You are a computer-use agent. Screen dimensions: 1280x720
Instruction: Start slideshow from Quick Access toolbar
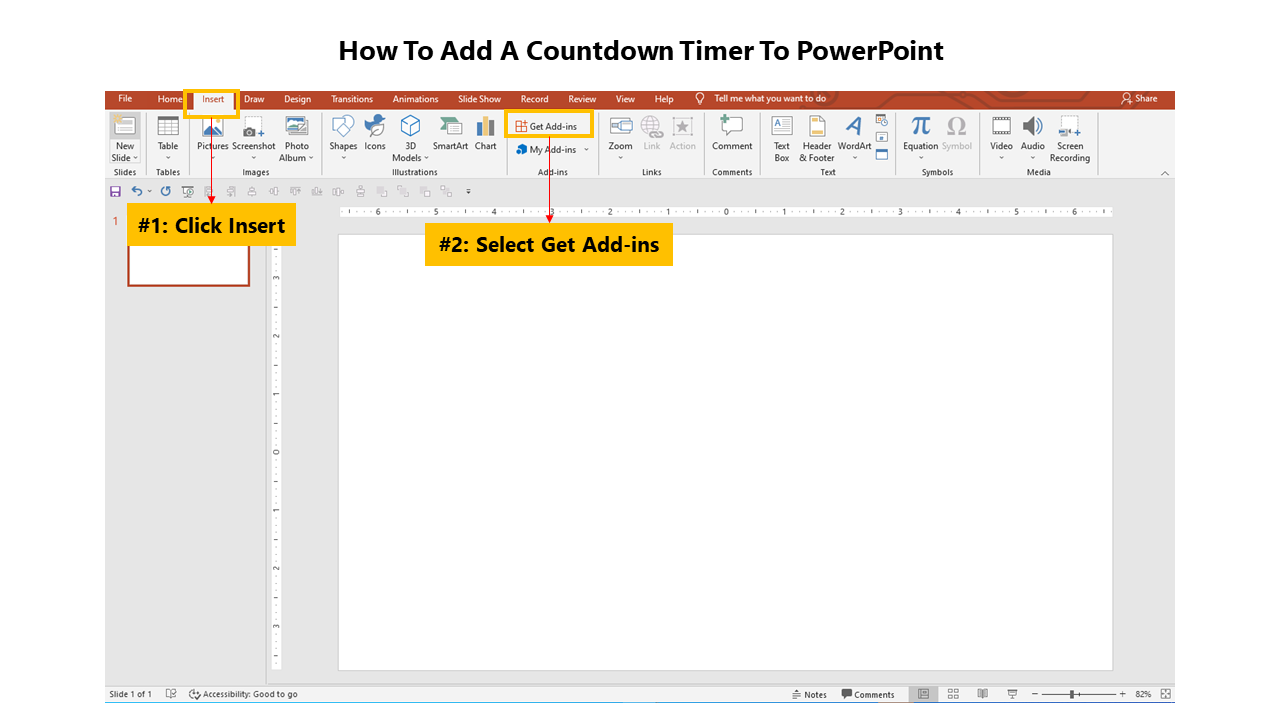187,191
